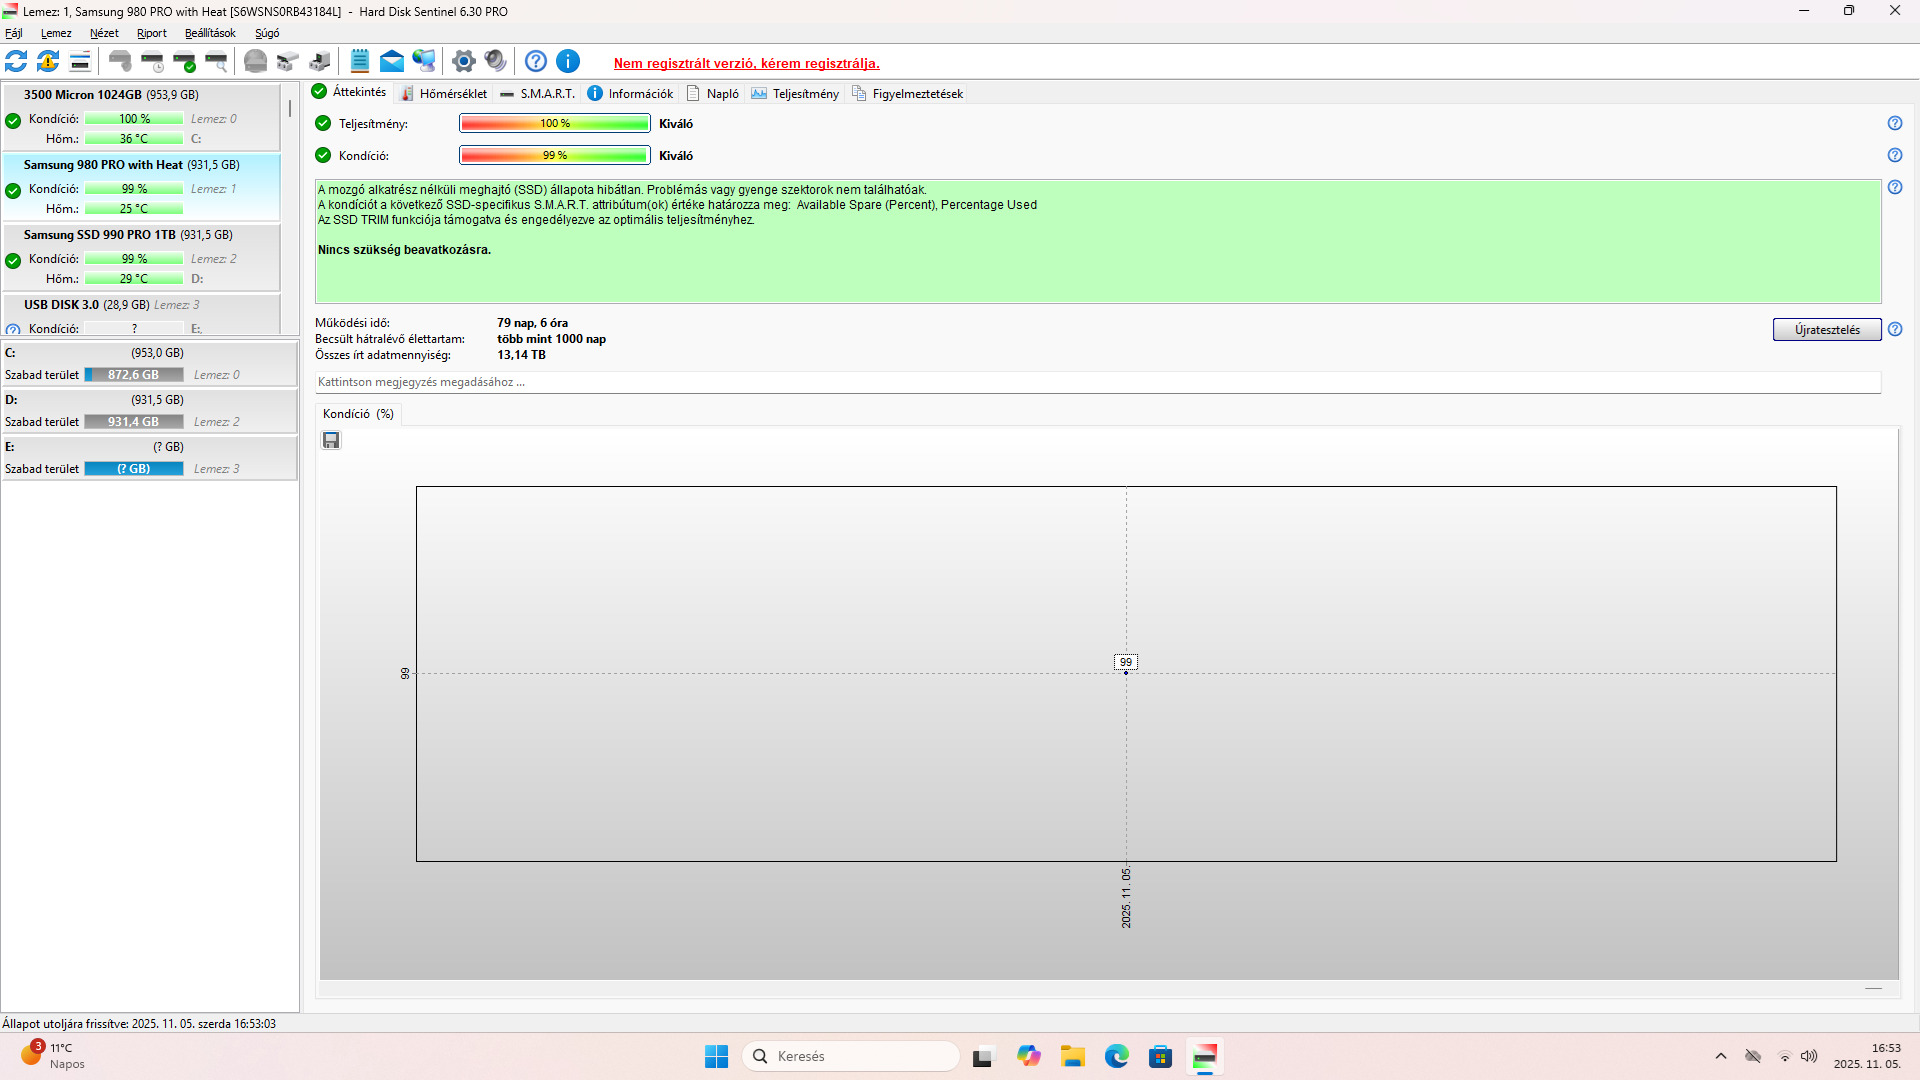The height and width of the screenshot is (1080, 1920).
Task: Click the refresh with warning icon
Action: pos(48,62)
